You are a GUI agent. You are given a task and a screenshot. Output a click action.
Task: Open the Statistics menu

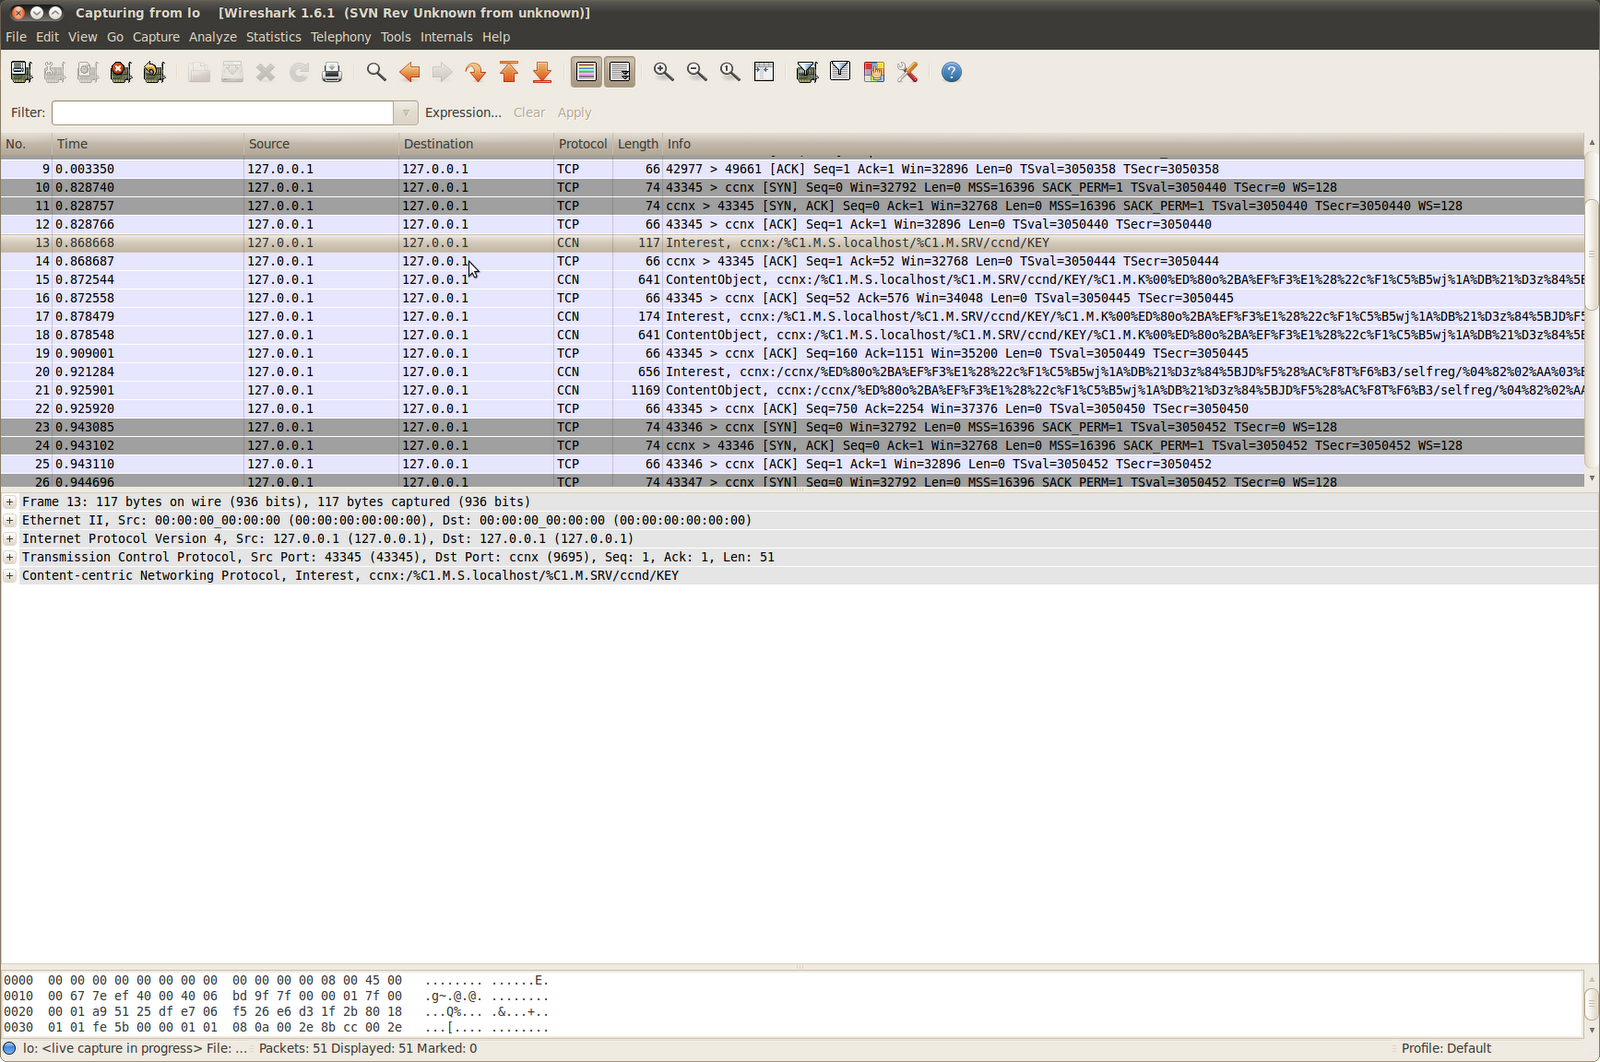273,36
